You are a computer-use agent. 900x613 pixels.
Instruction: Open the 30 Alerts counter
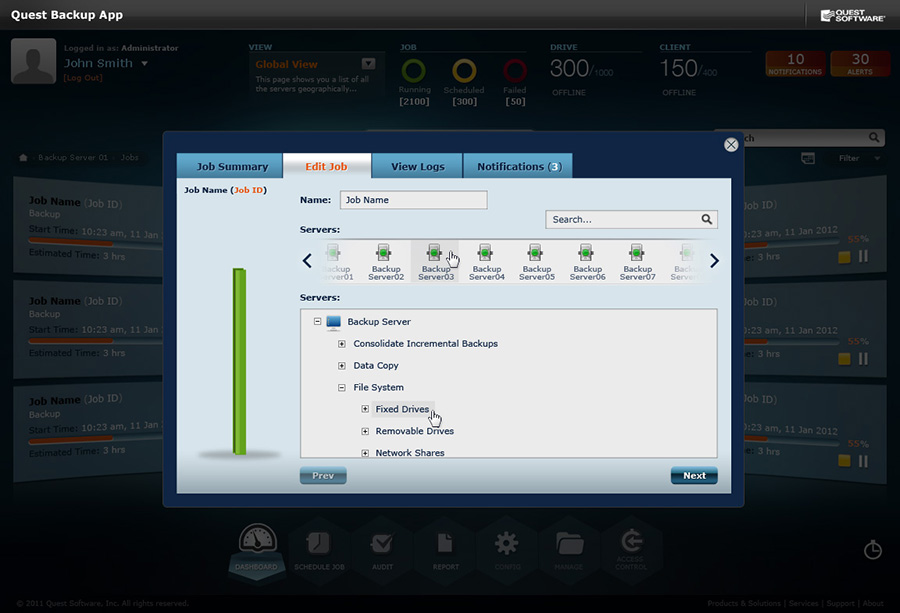click(860, 64)
